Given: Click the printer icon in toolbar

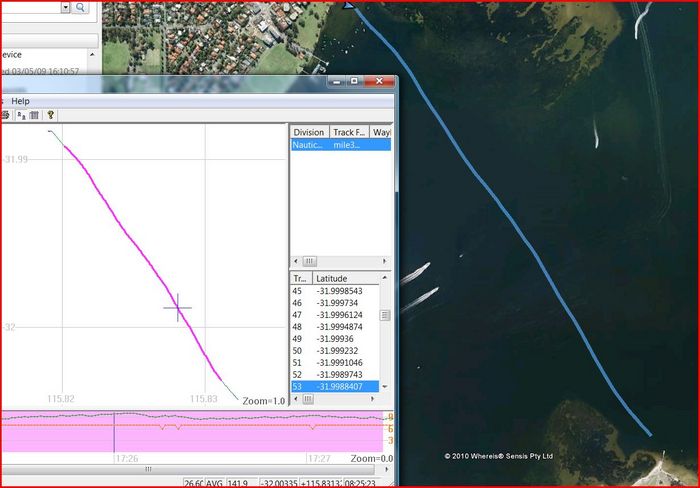Looking at the screenshot, I should click(5, 116).
